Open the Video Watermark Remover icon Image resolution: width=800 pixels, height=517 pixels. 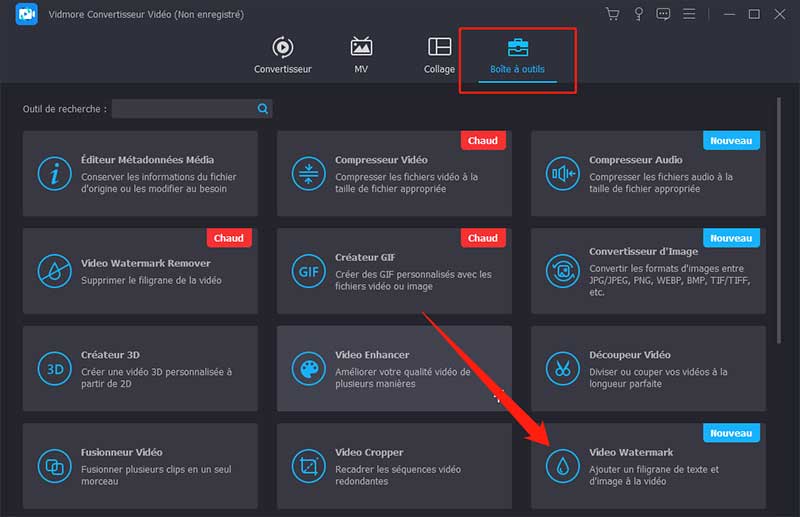[x=55, y=271]
